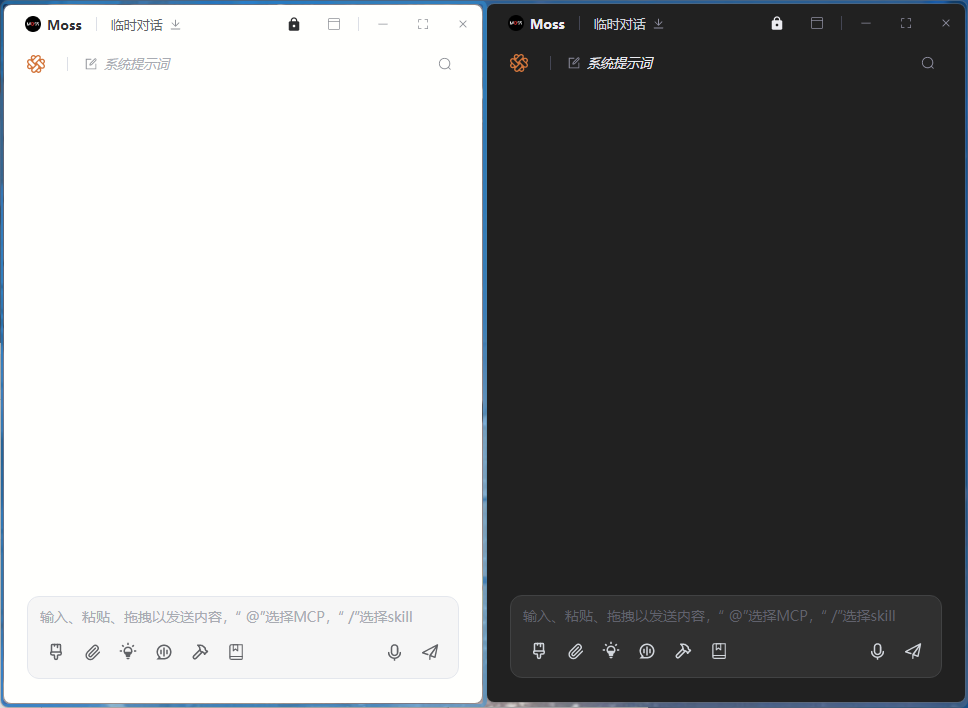Click the orange knot logo in dark window

(x=519, y=62)
